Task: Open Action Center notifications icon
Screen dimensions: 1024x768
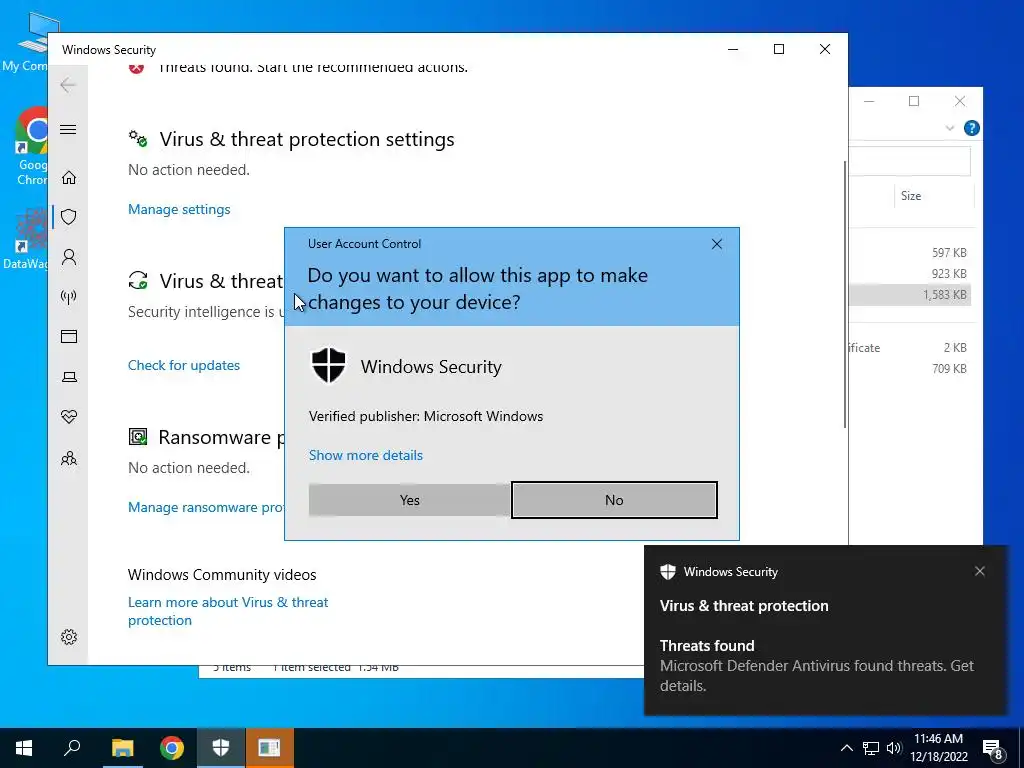Action: pyautogui.click(x=993, y=749)
